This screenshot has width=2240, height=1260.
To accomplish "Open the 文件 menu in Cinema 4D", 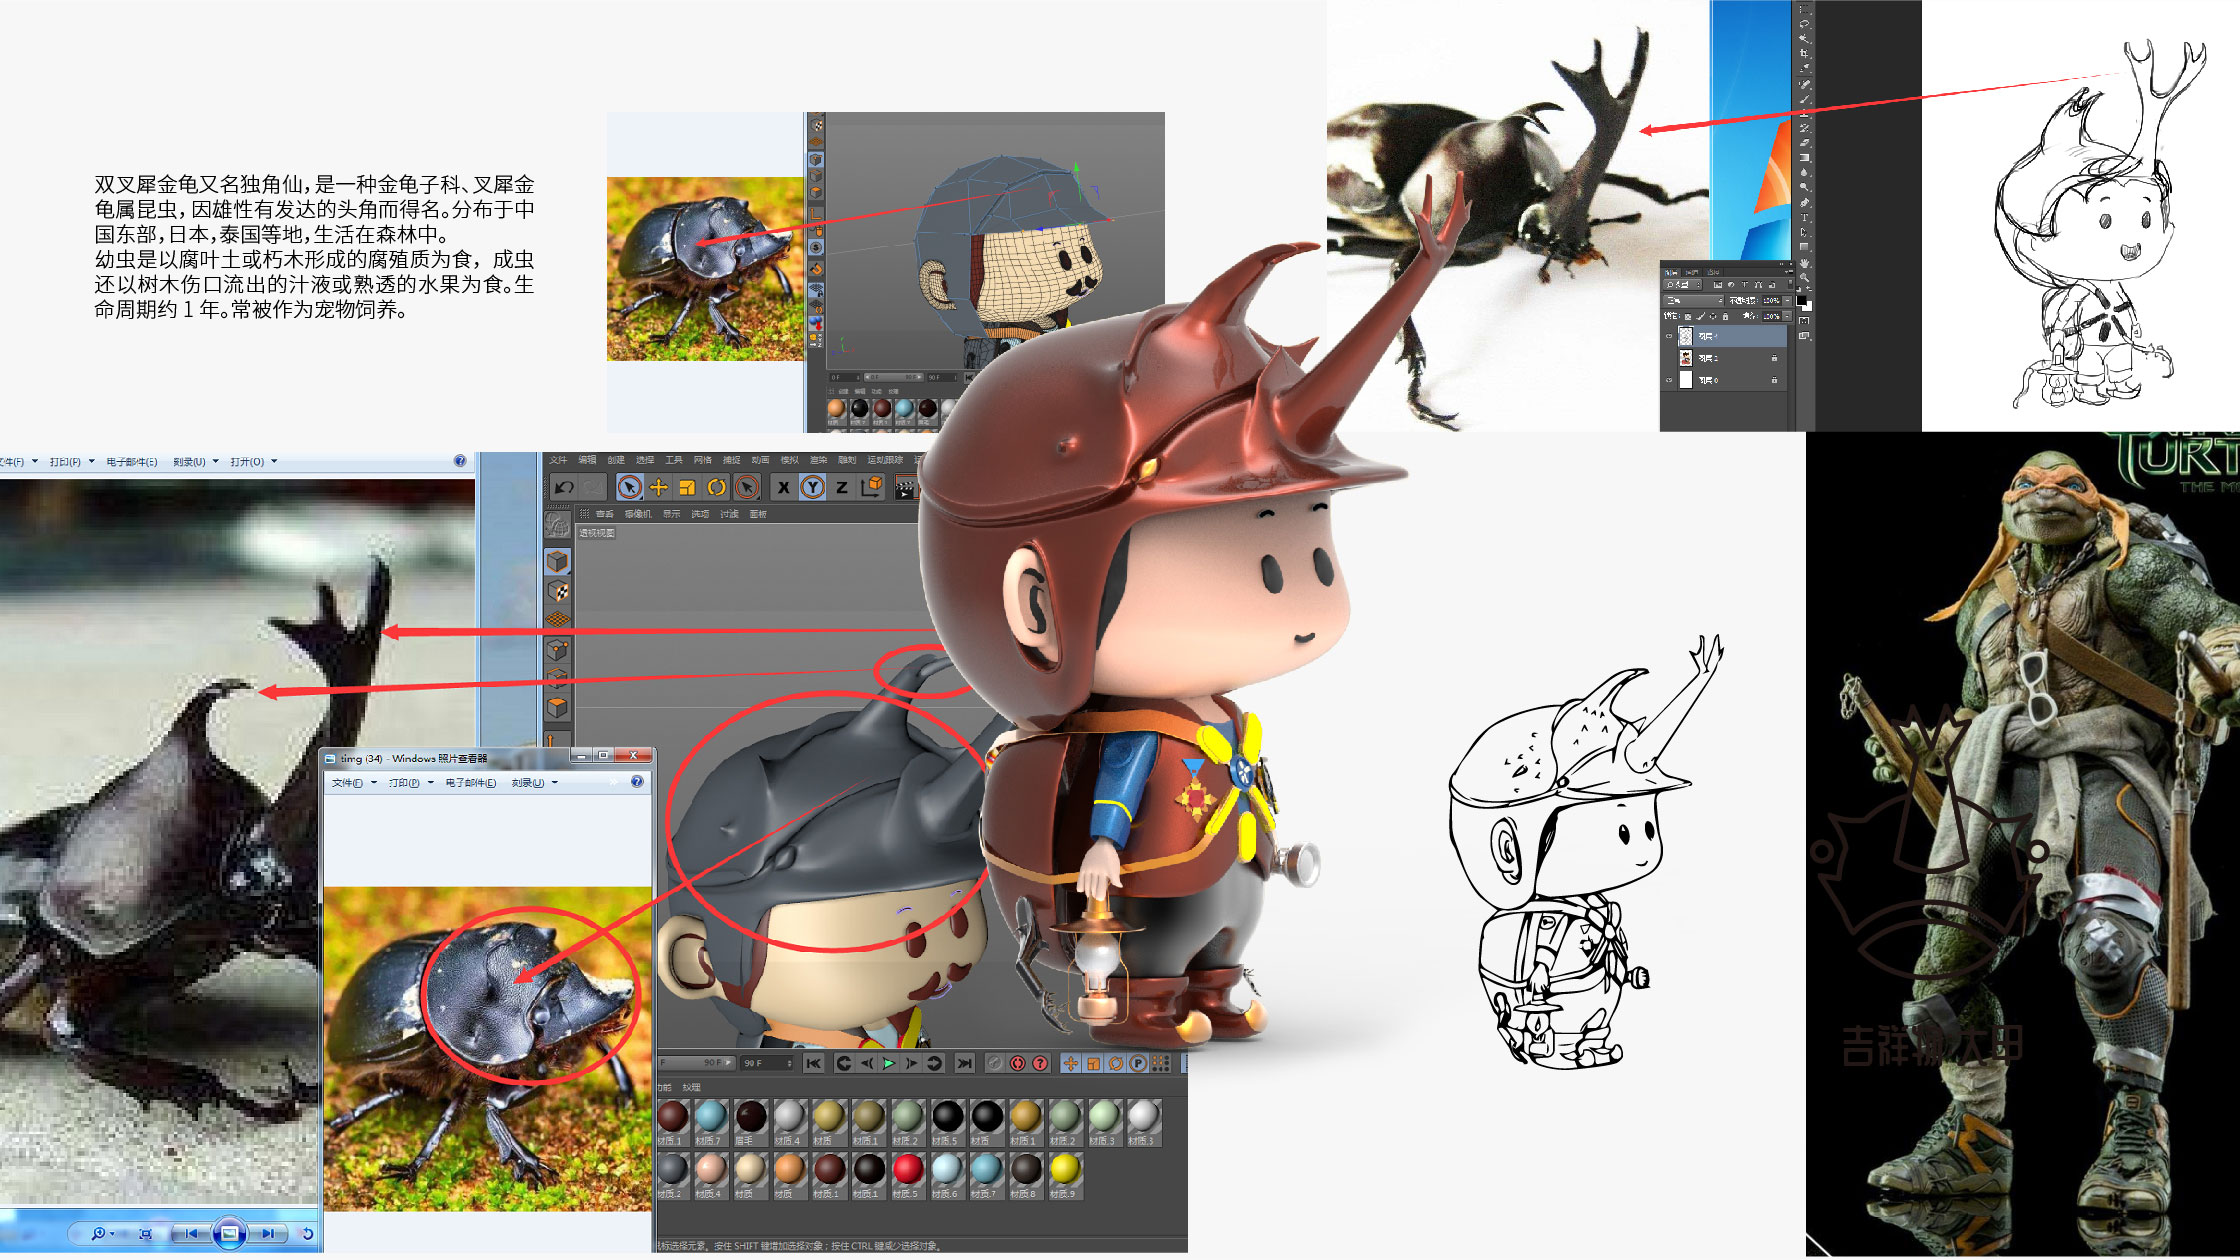I will tap(558, 460).
